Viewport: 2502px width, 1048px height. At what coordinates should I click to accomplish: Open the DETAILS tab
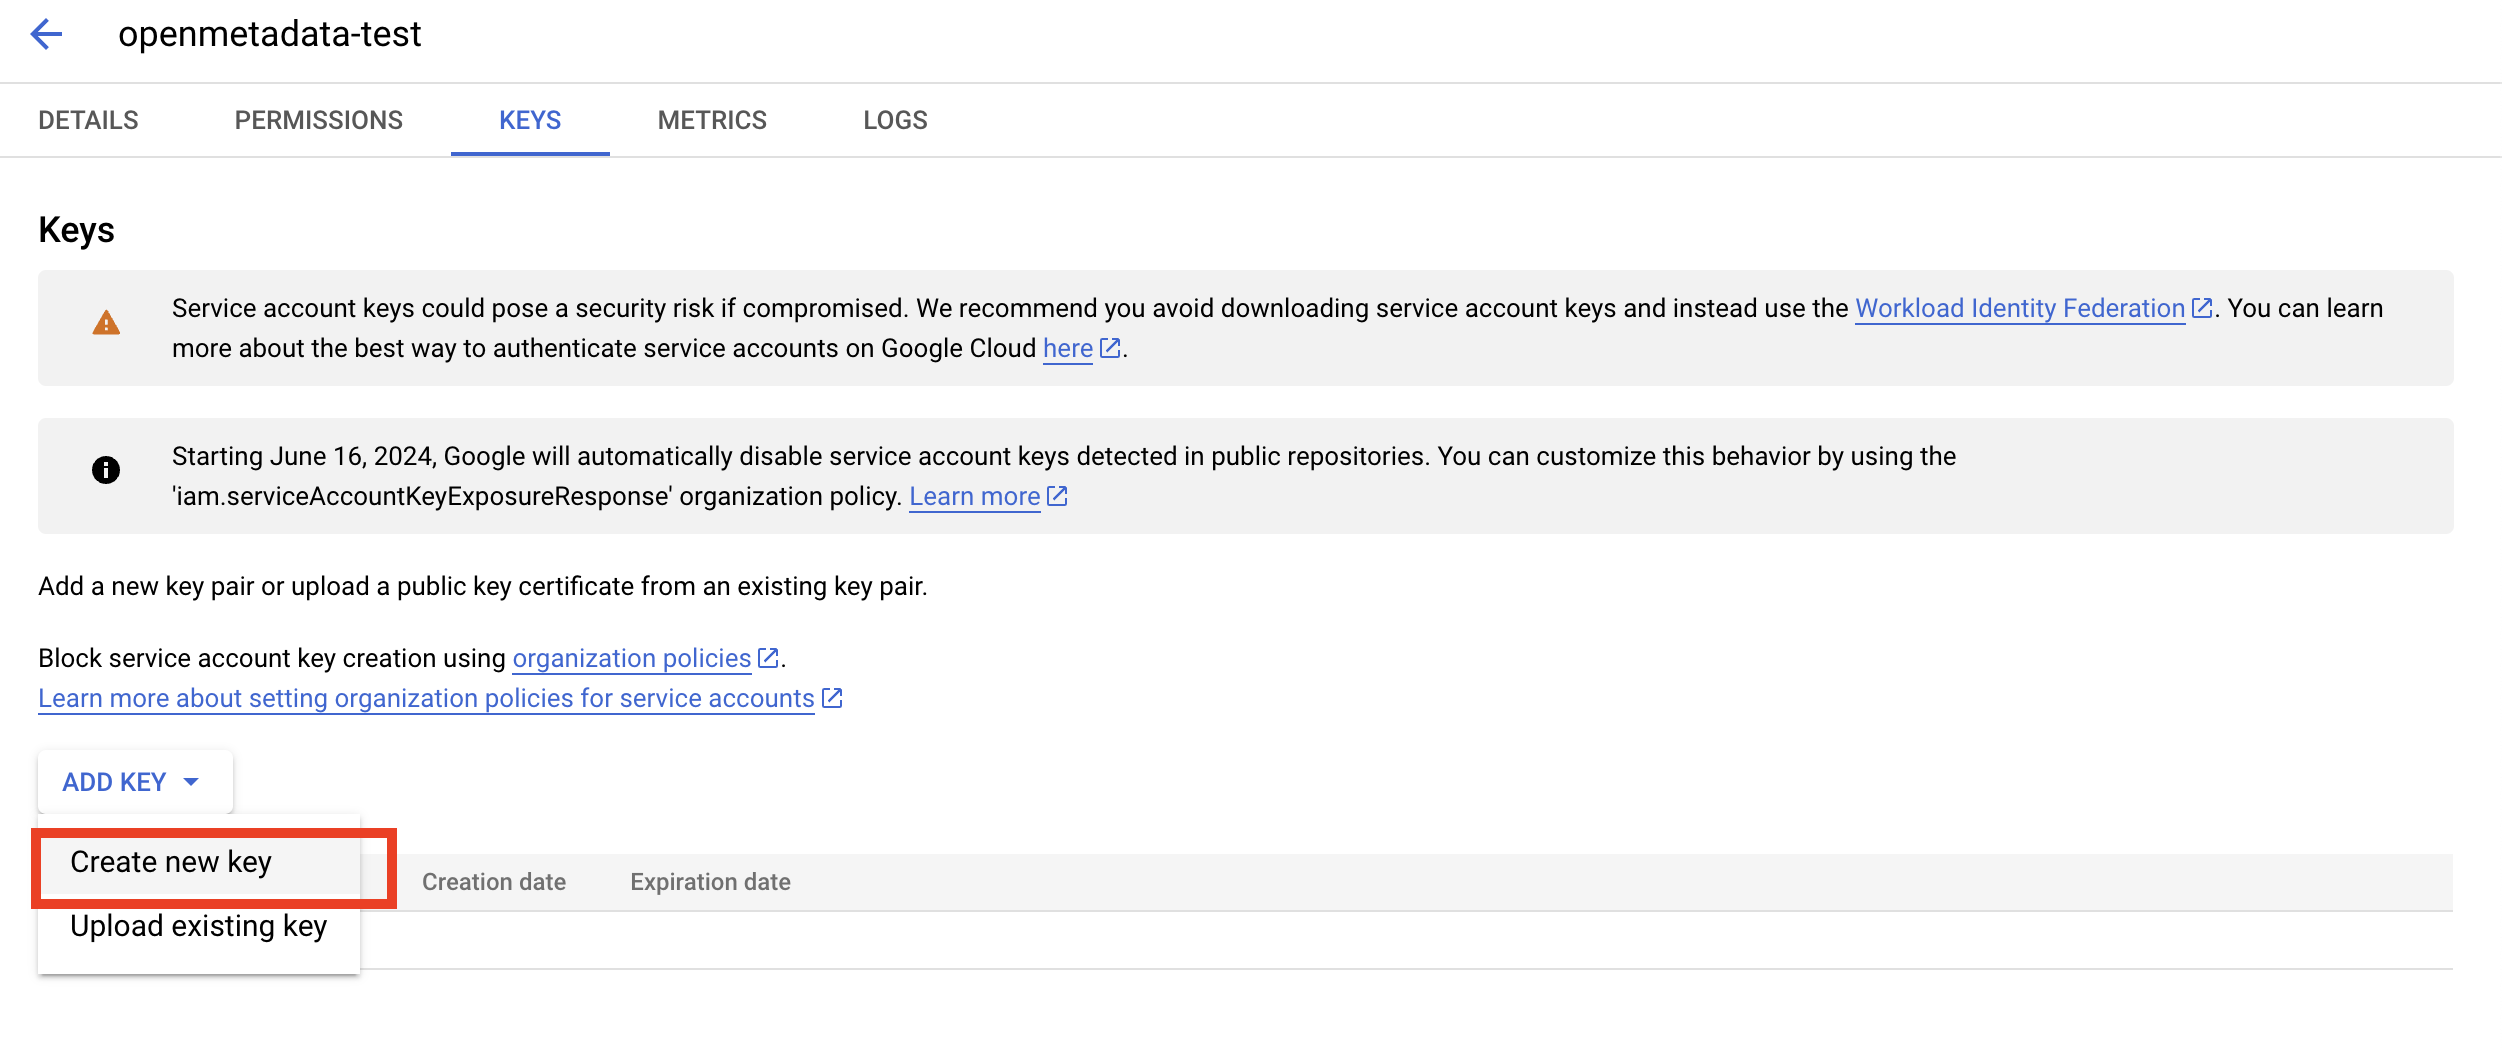click(x=88, y=120)
